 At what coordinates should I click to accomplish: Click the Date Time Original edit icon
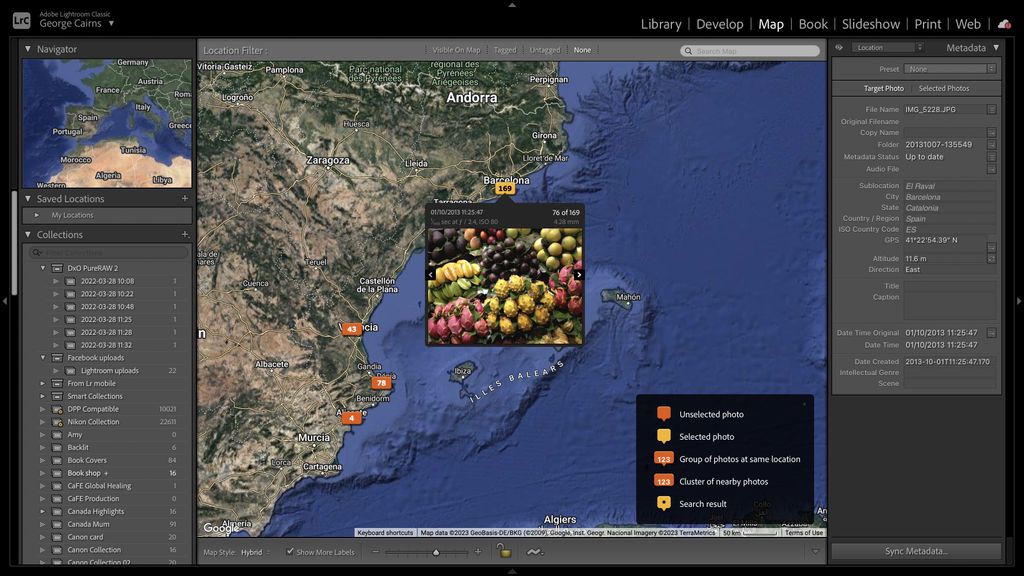(x=991, y=333)
